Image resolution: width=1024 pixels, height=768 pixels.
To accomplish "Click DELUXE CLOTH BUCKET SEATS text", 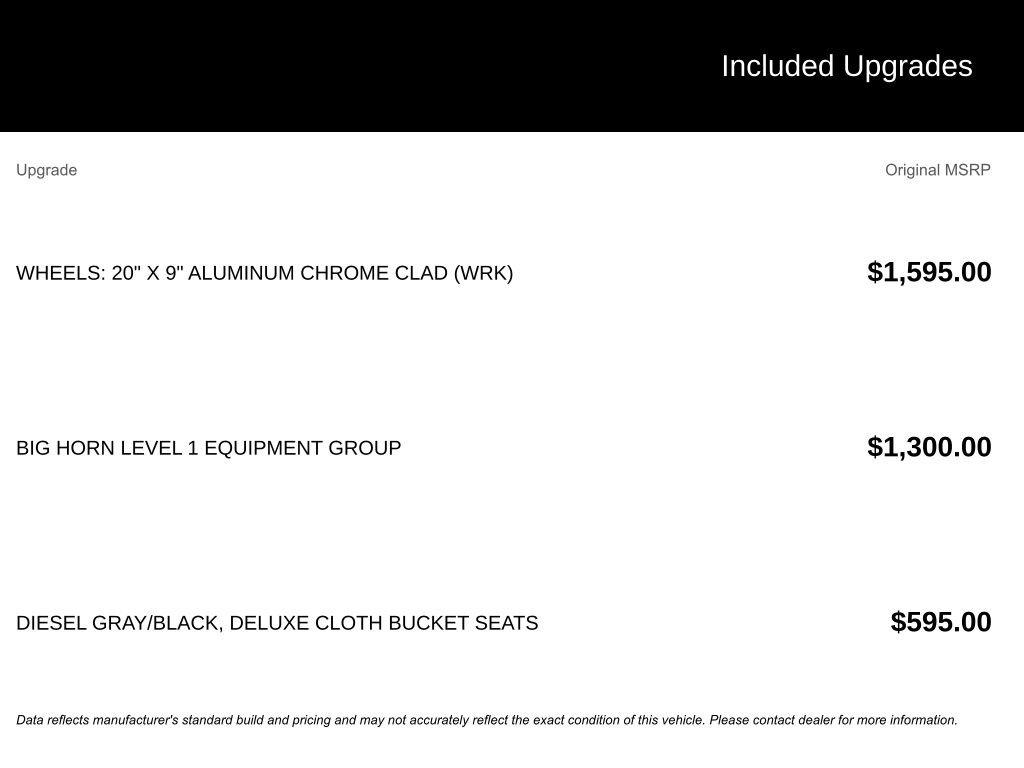I will coord(384,623).
